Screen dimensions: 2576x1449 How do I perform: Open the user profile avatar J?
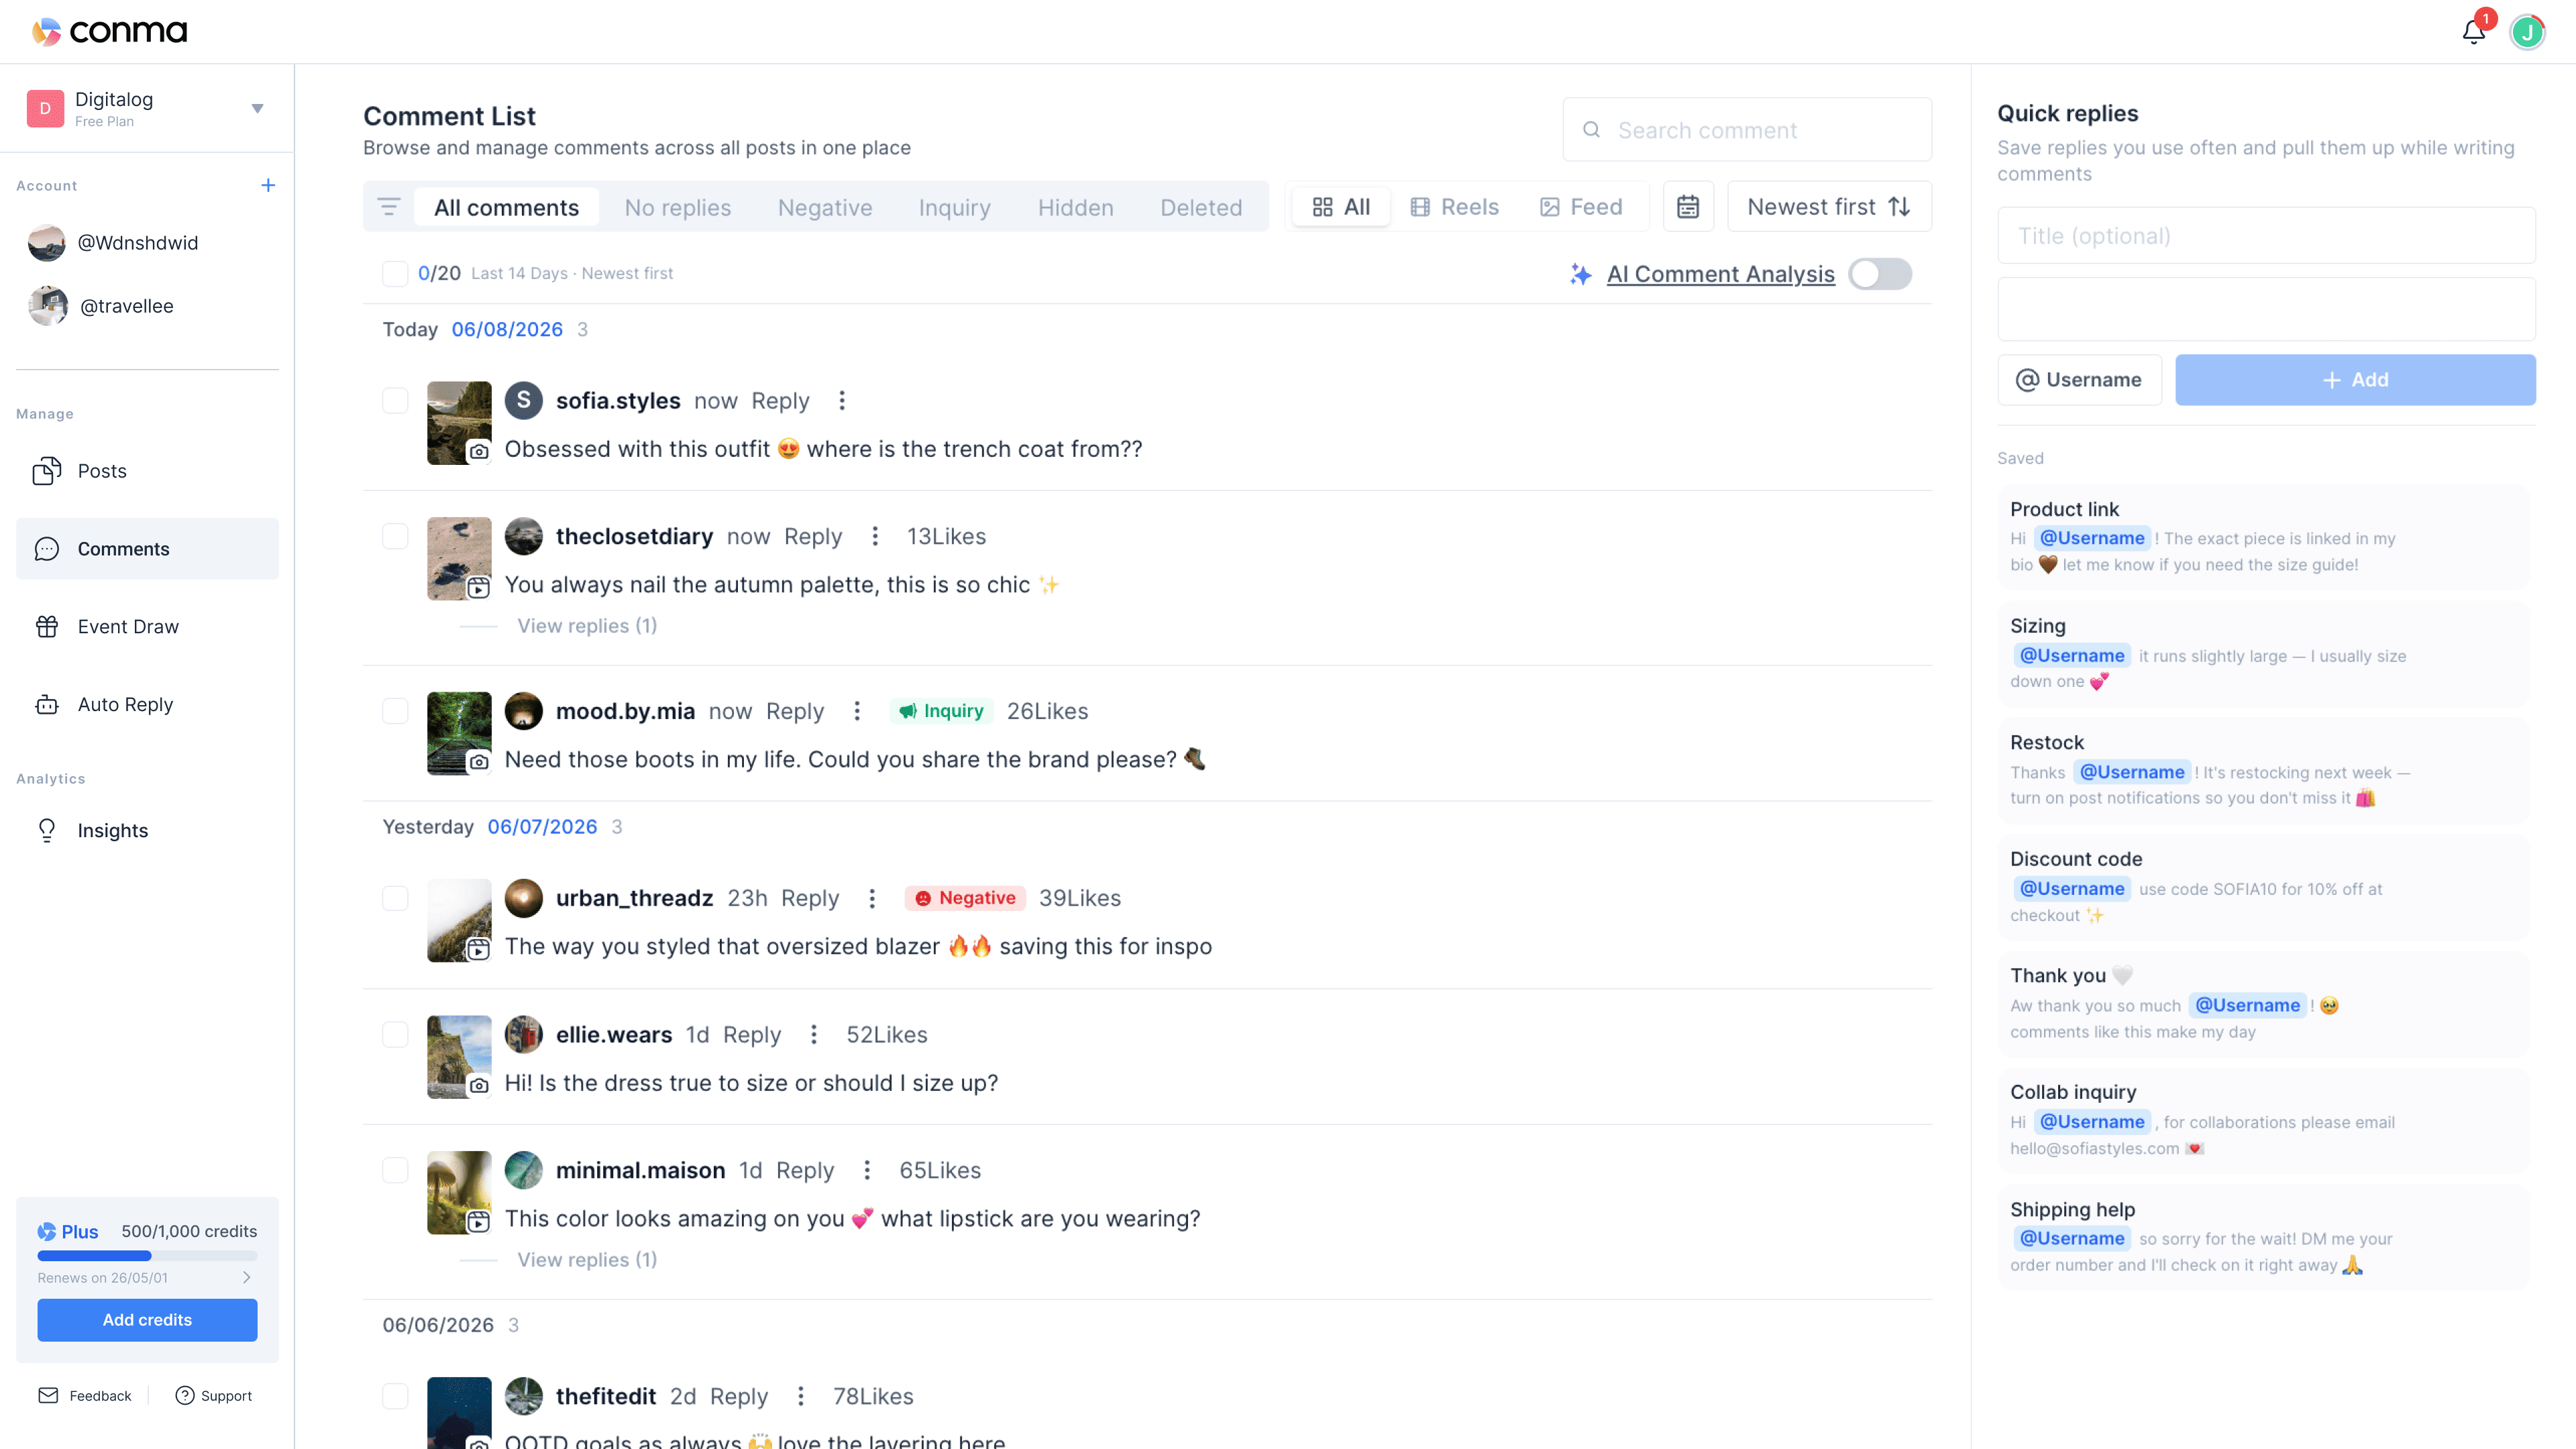(x=2527, y=32)
